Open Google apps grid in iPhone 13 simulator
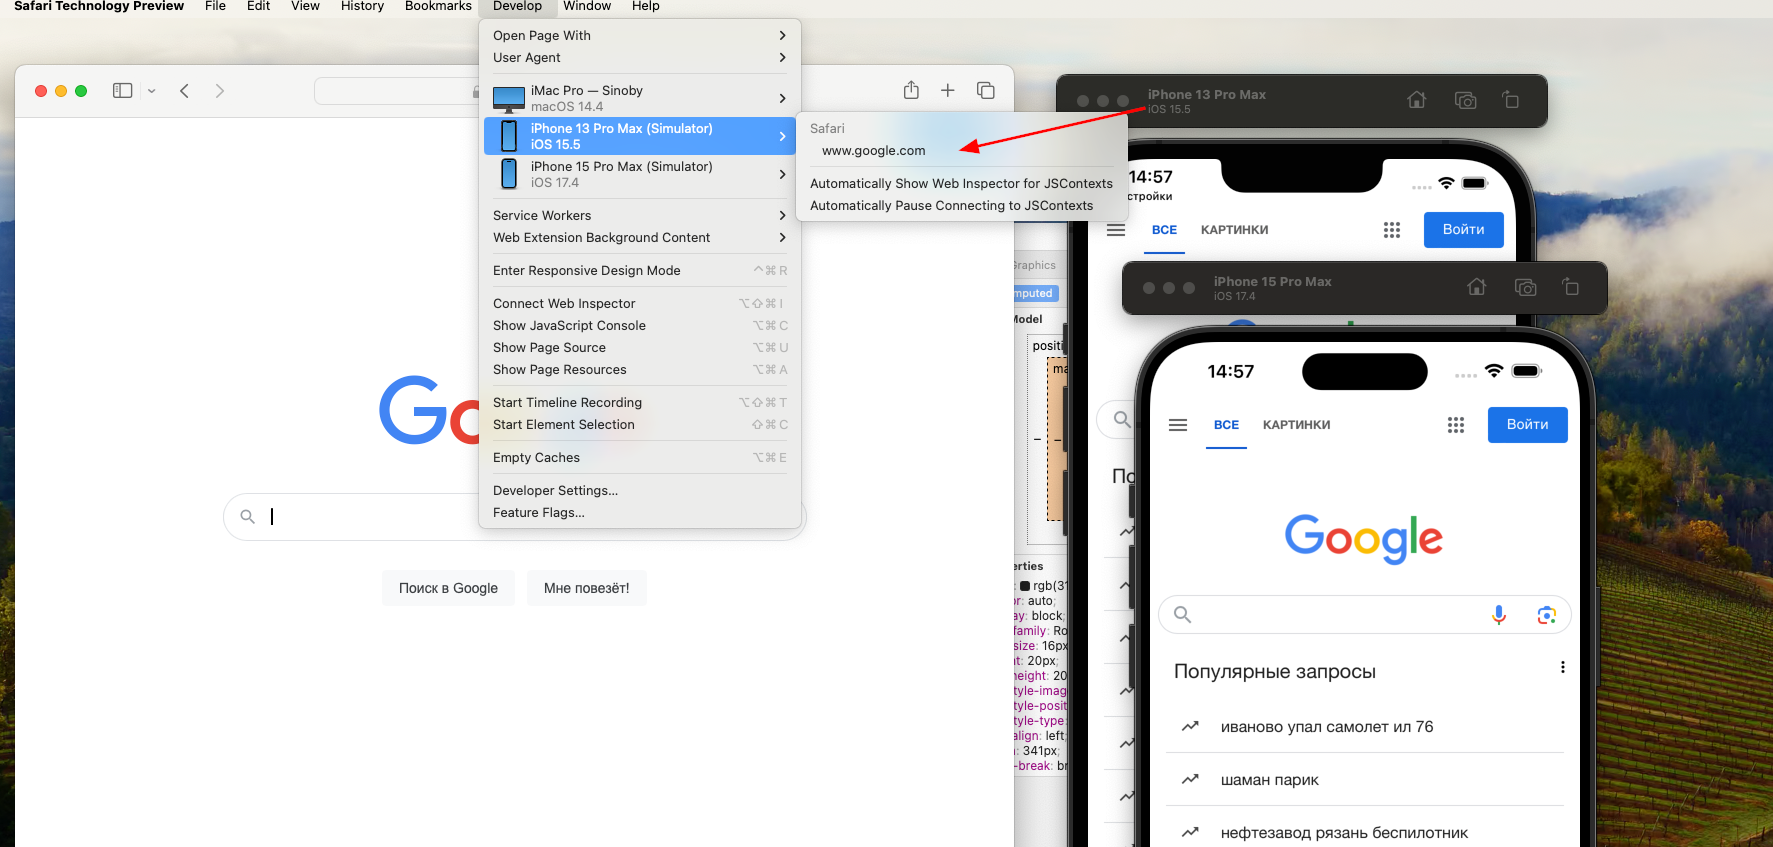Viewport: 1773px width, 847px height. [x=1392, y=230]
